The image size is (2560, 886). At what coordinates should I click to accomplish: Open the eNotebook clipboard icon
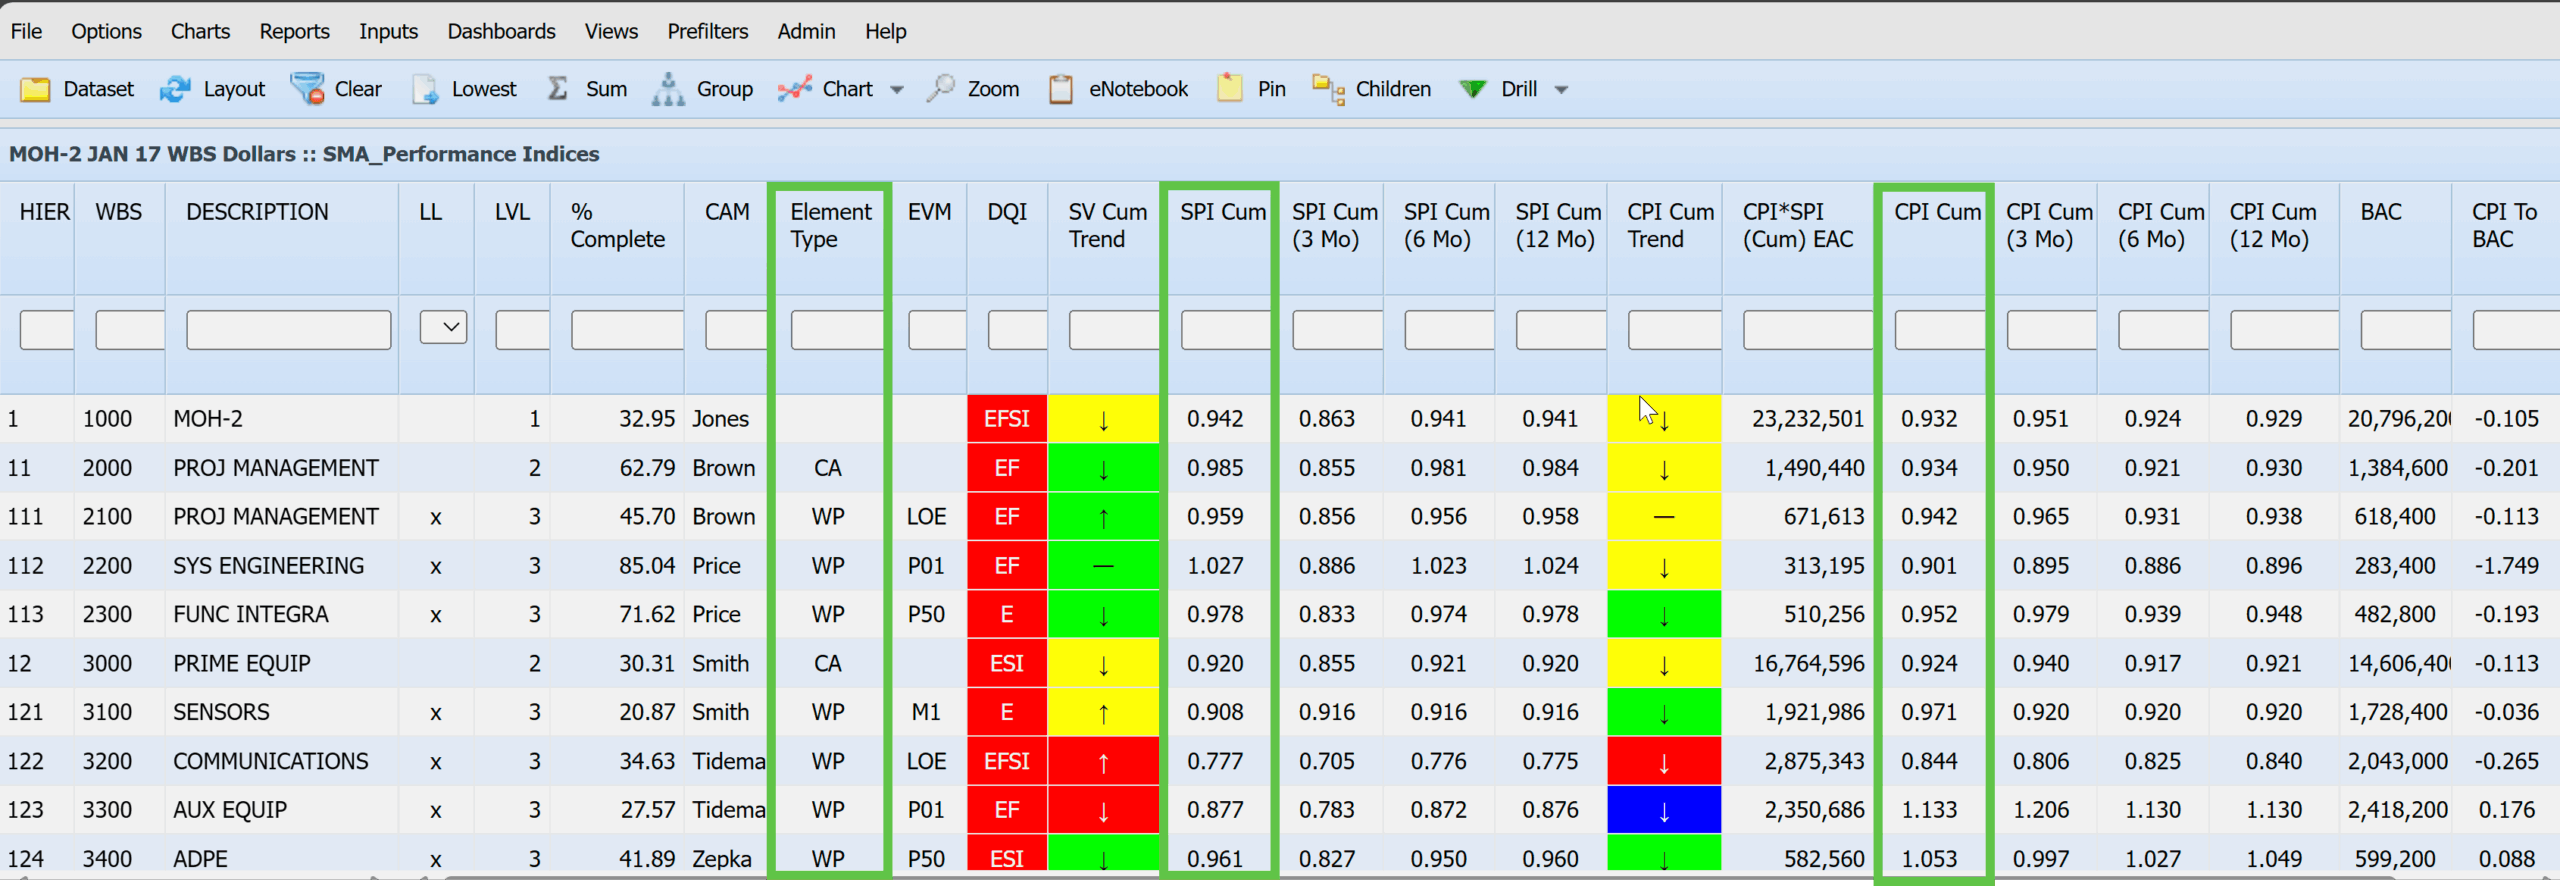[x=1061, y=89]
